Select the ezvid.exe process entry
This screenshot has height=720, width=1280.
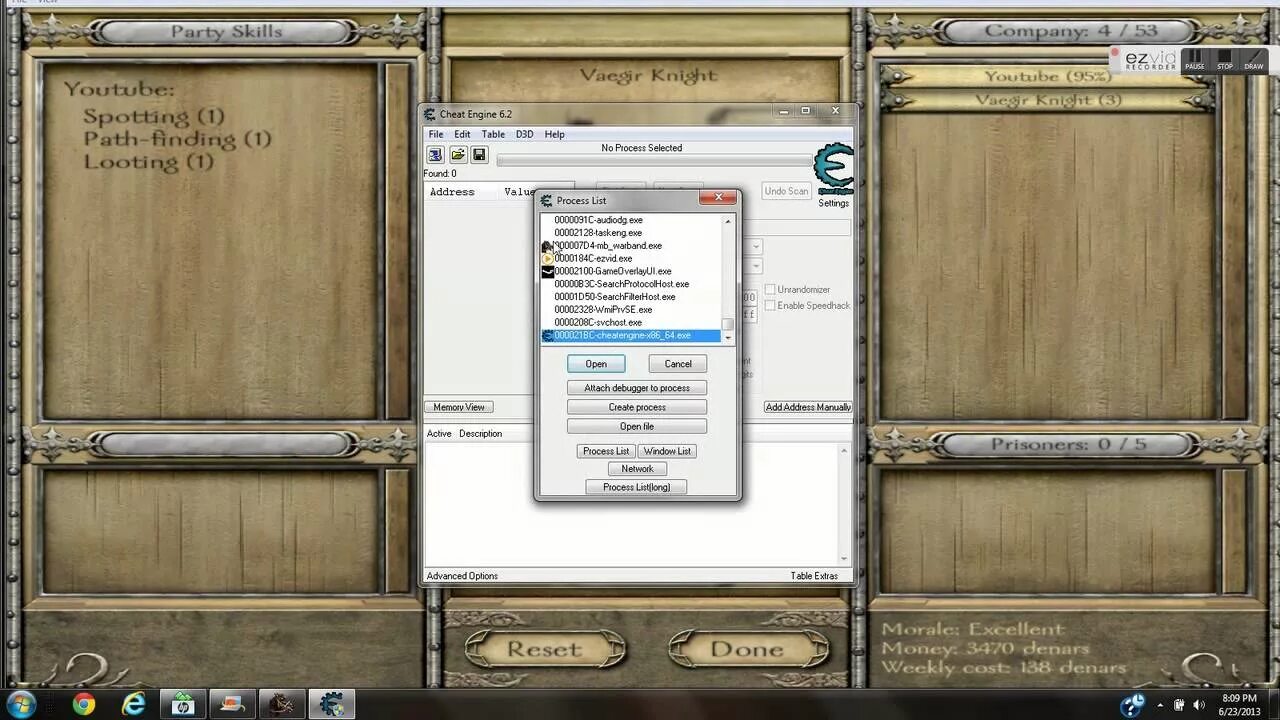coord(593,259)
